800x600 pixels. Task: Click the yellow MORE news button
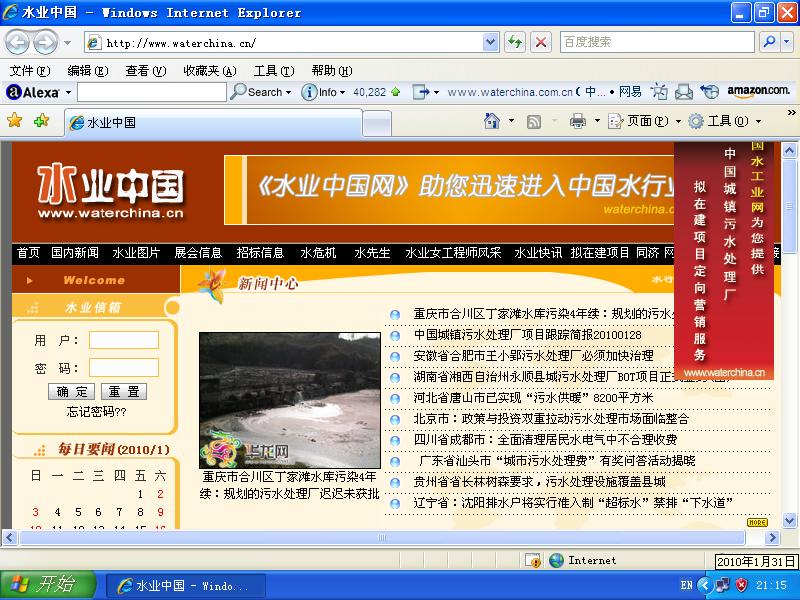click(x=757, y=522)
